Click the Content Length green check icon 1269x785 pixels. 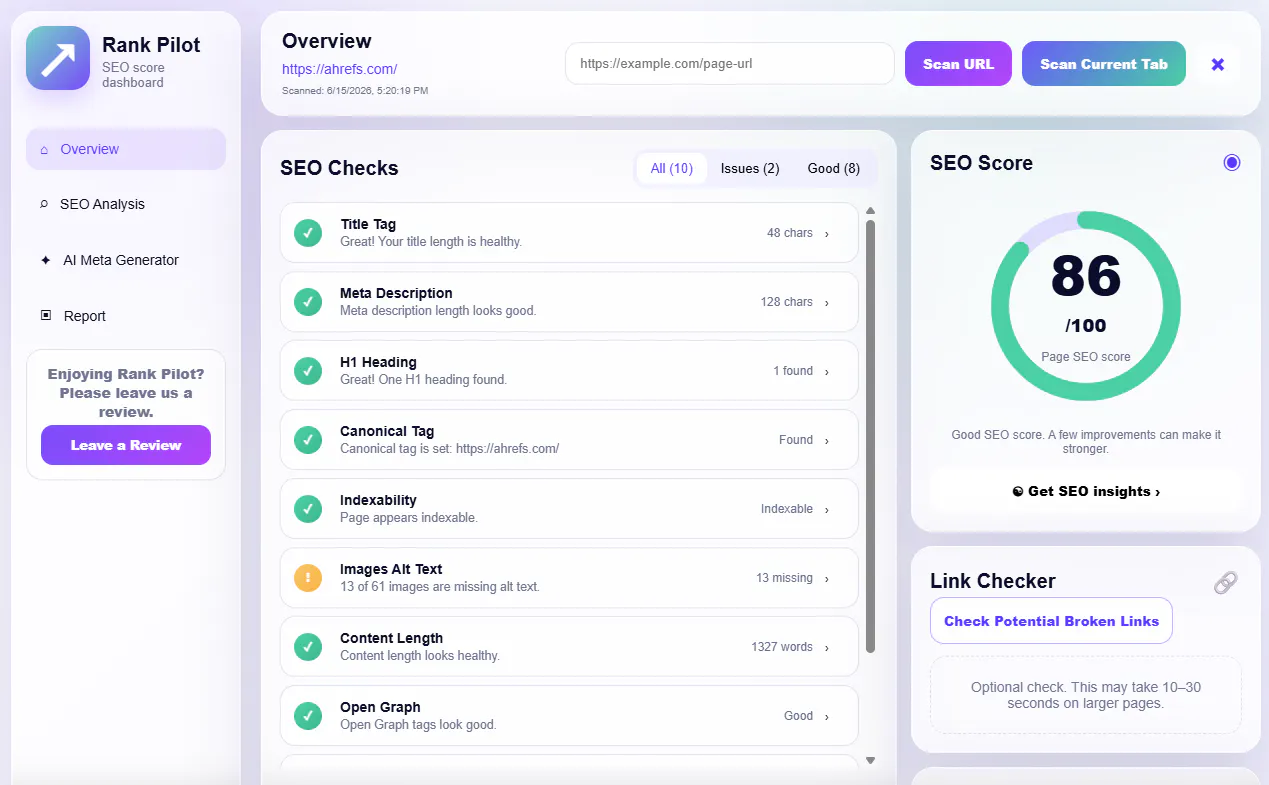click(308, 647)
